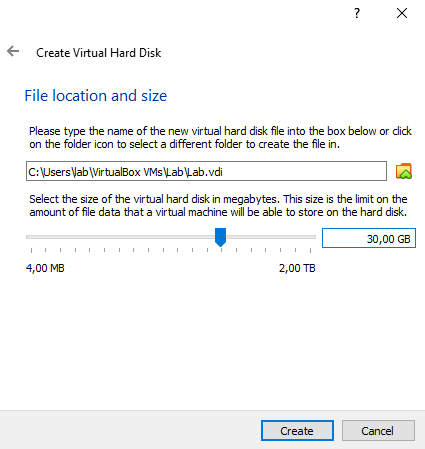The image size is (425, 449).
Task: Click the folder icon to choose a different folder
Action: tap(404, 171)
